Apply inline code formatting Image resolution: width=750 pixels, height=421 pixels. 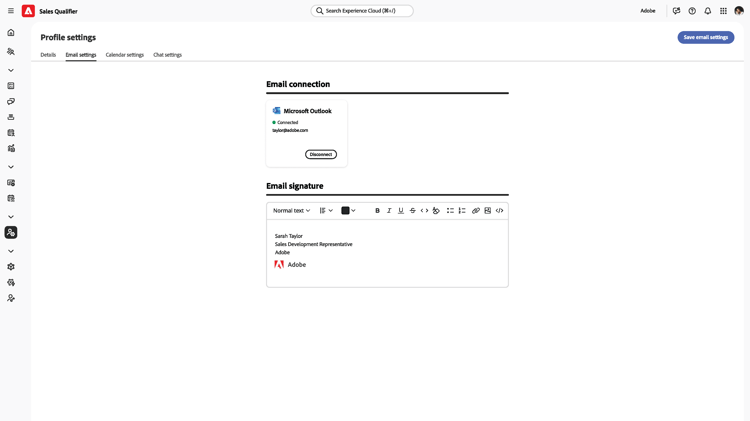coord(424,210)
